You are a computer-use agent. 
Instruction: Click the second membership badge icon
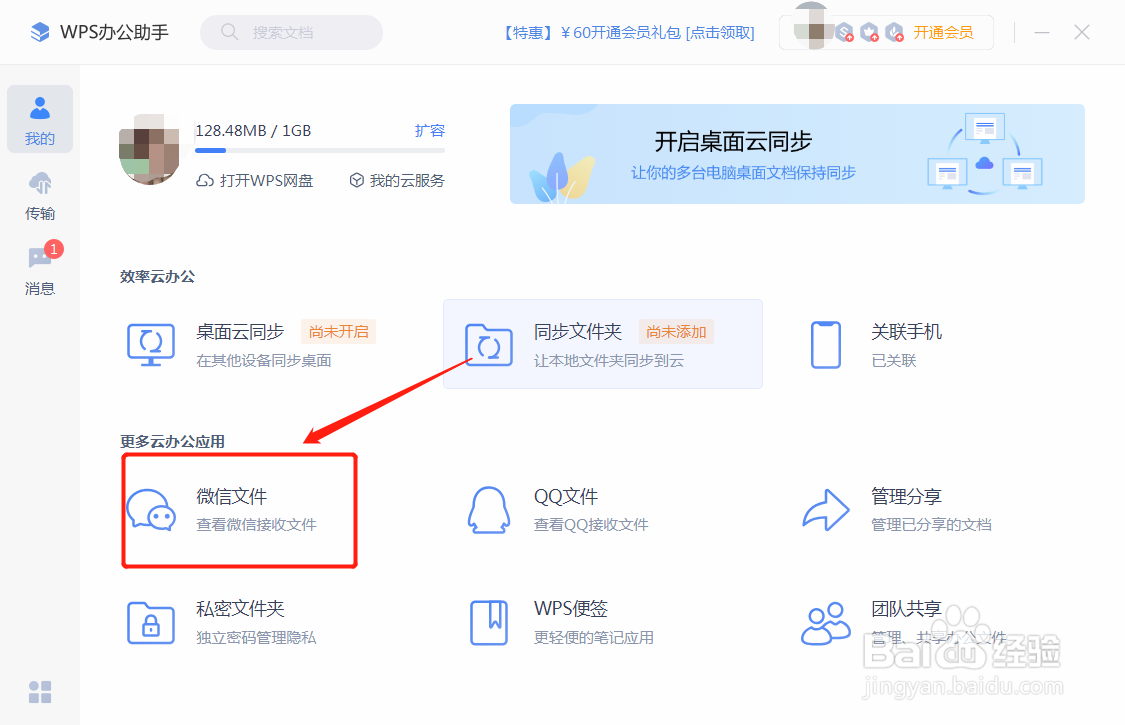(870, 32)
